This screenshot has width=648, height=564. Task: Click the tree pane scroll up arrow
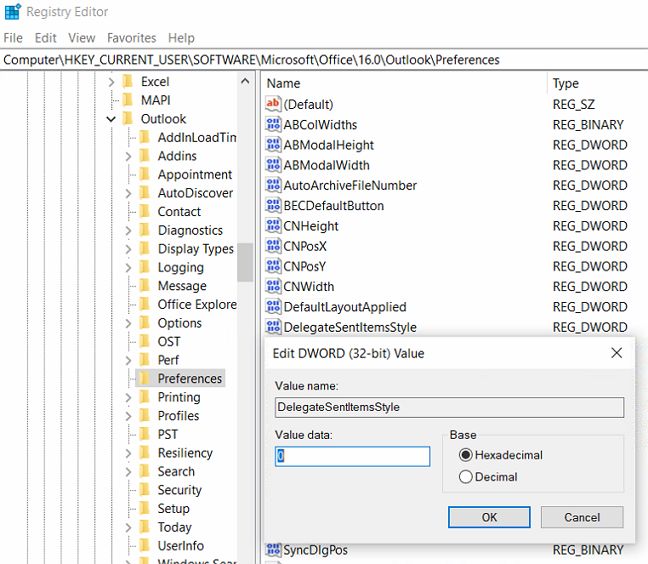tap(245, 81)
